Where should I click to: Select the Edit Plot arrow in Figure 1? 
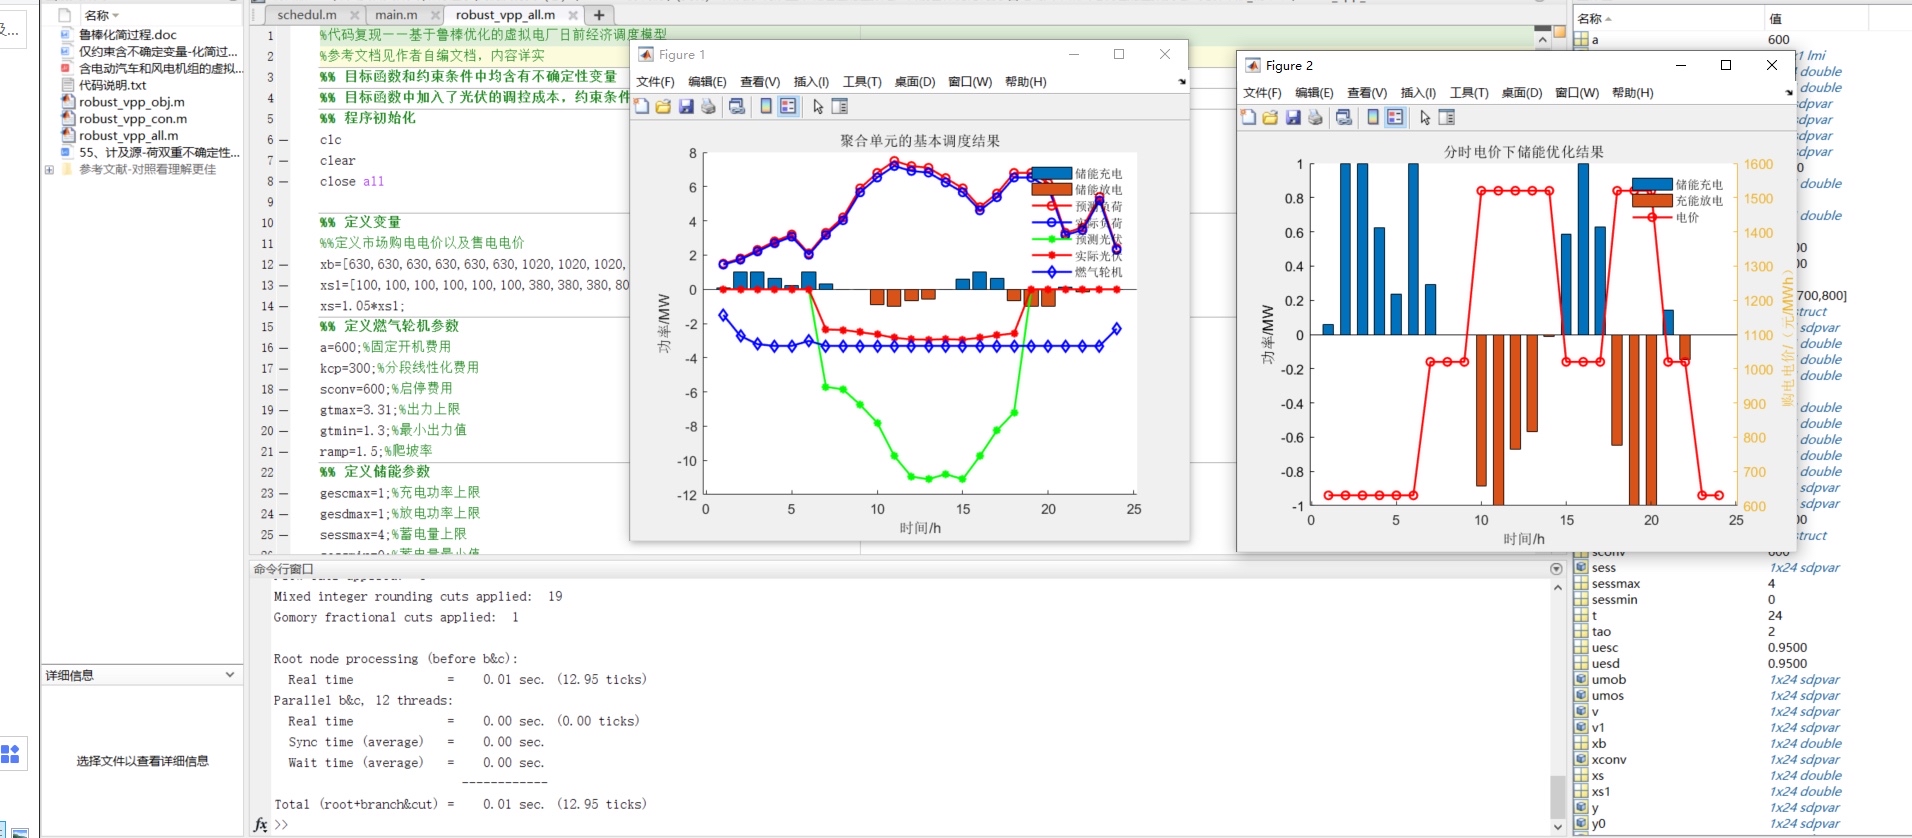coord(818,106)
